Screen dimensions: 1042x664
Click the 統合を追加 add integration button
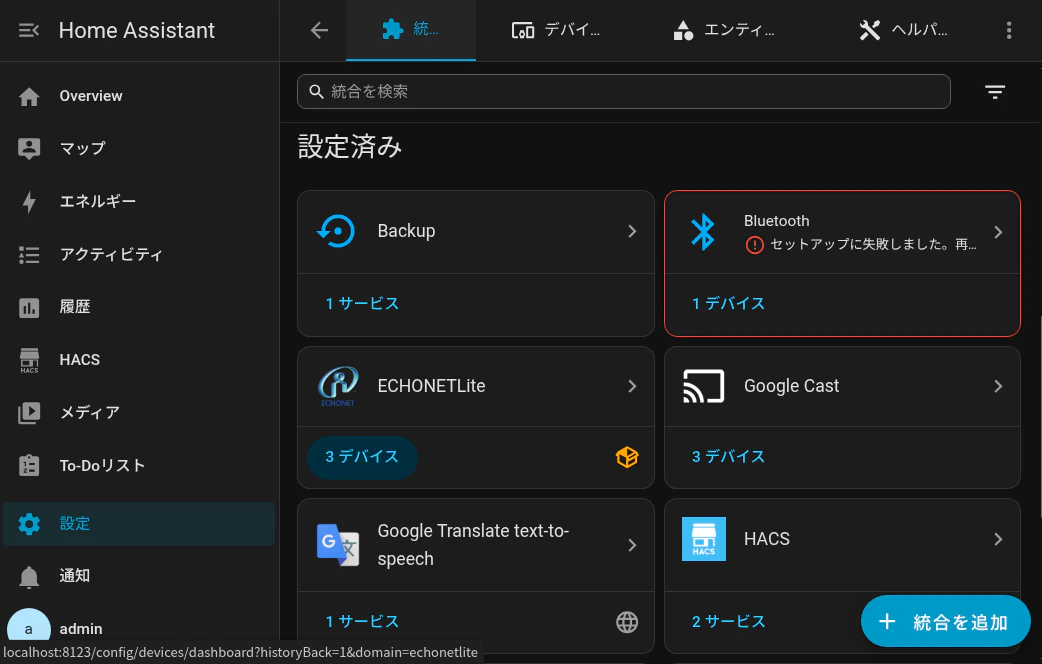pos(946,621)
